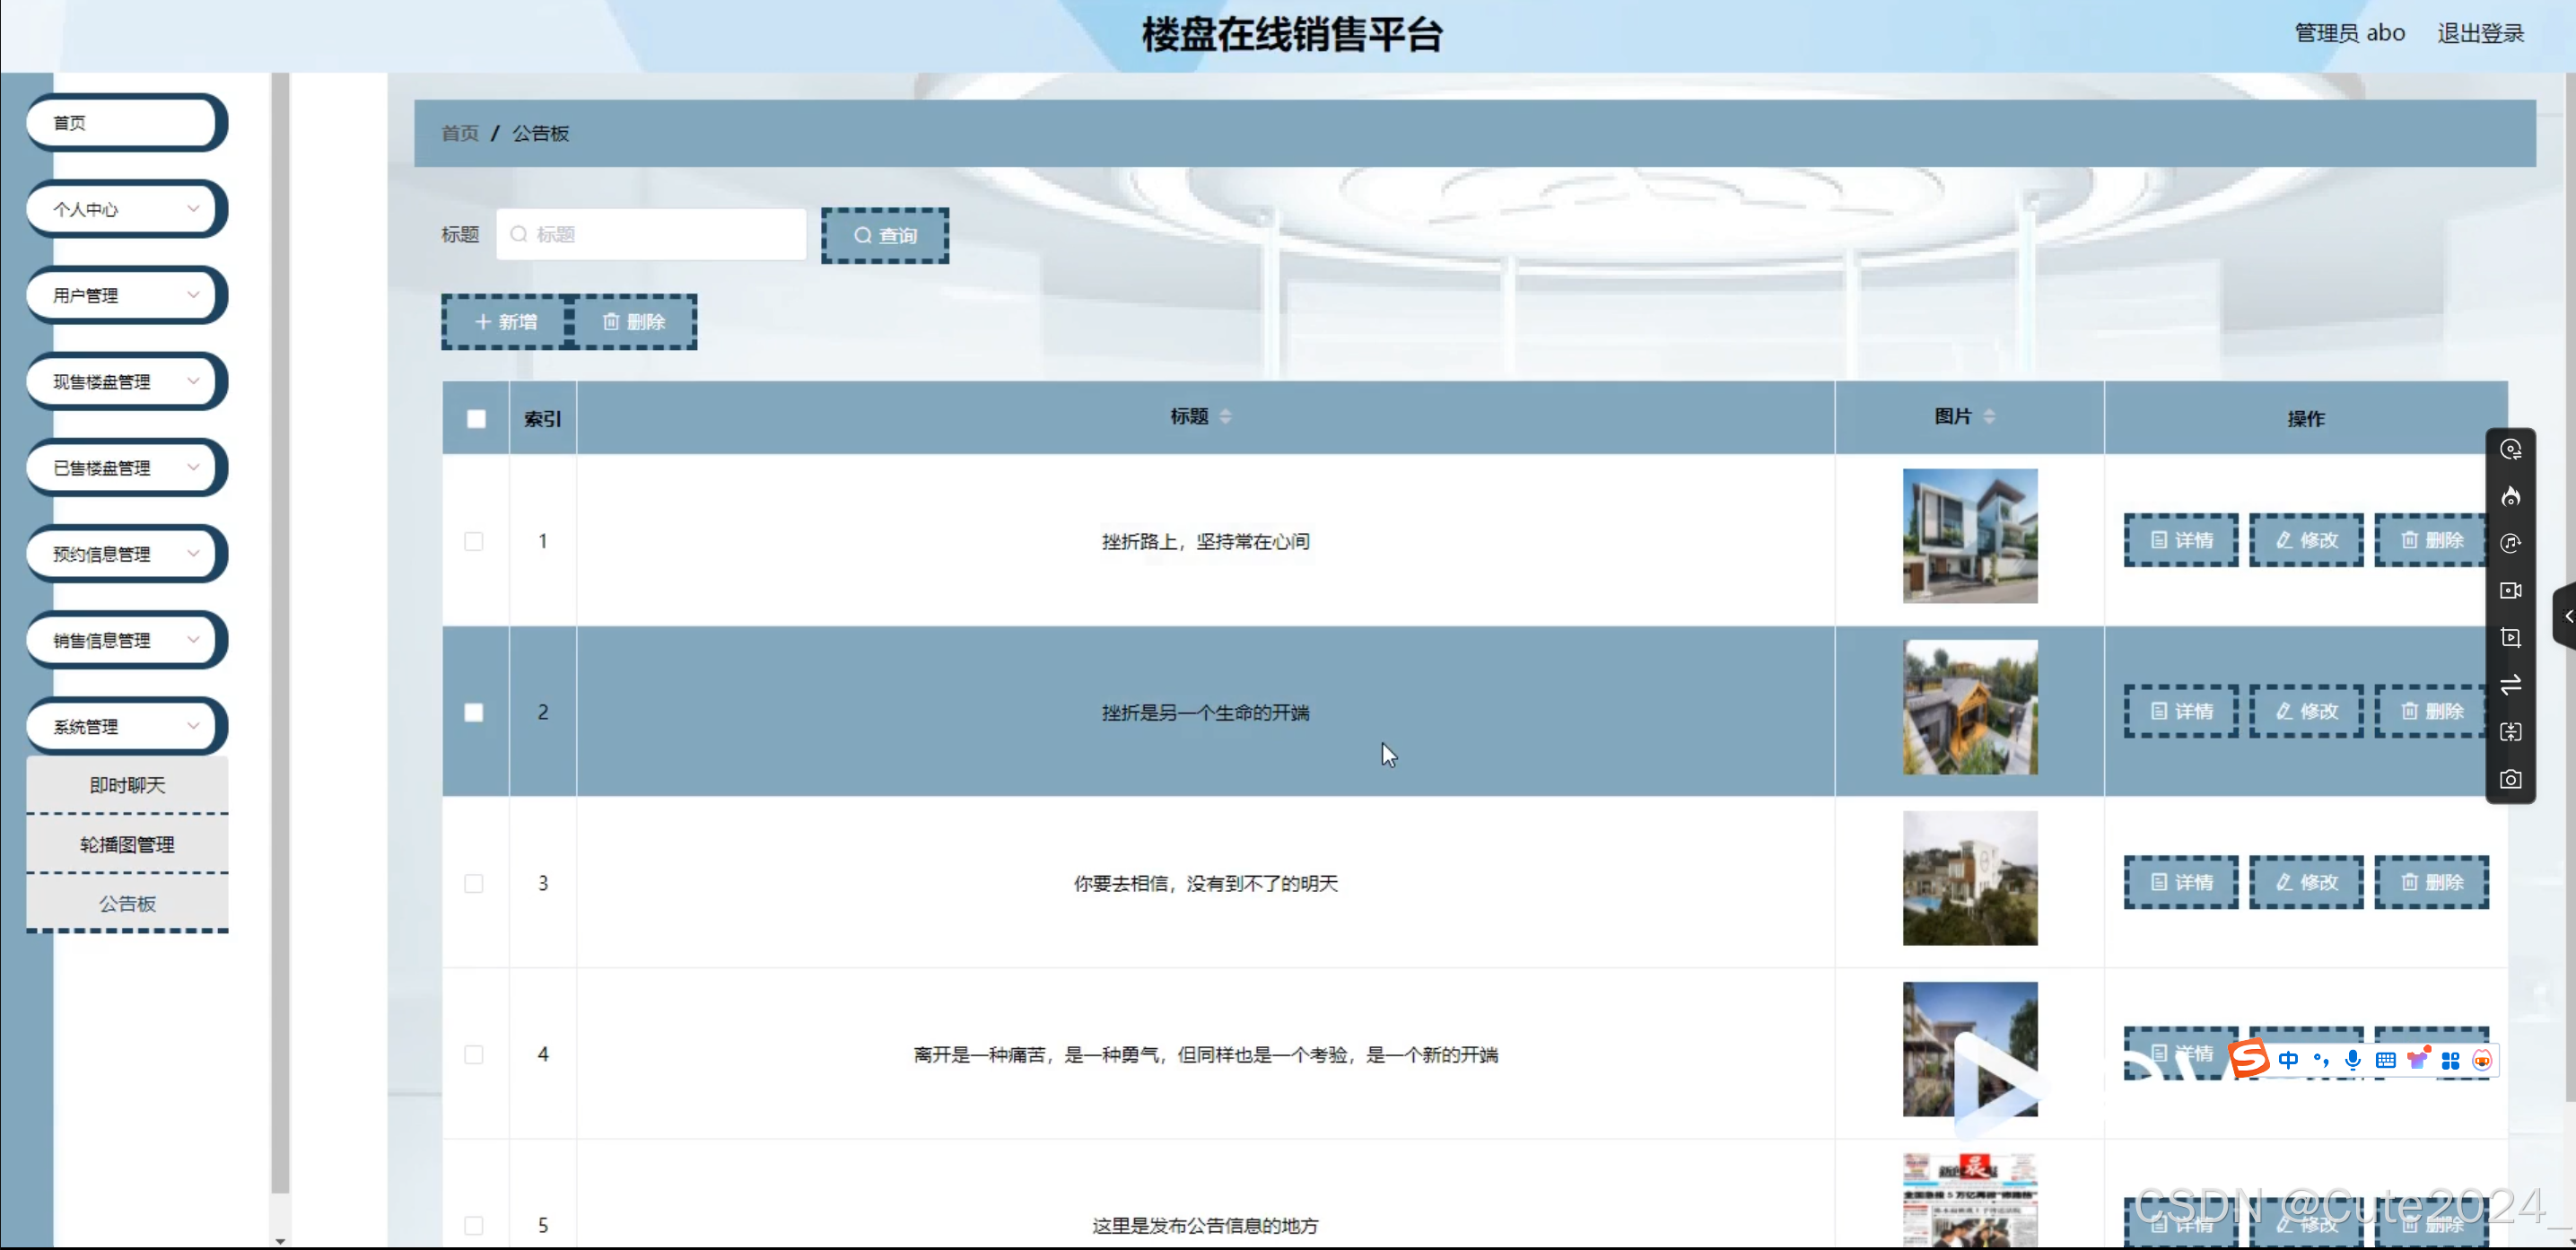Click the Sogou microphone voice input icon
2576x1250 pixels.
point(2353,1060)
